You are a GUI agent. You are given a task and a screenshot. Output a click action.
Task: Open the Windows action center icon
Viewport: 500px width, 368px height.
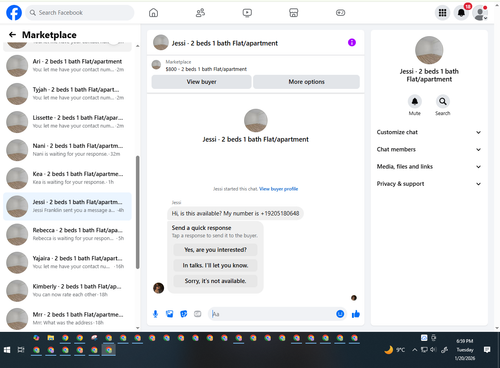pos(487,350)
